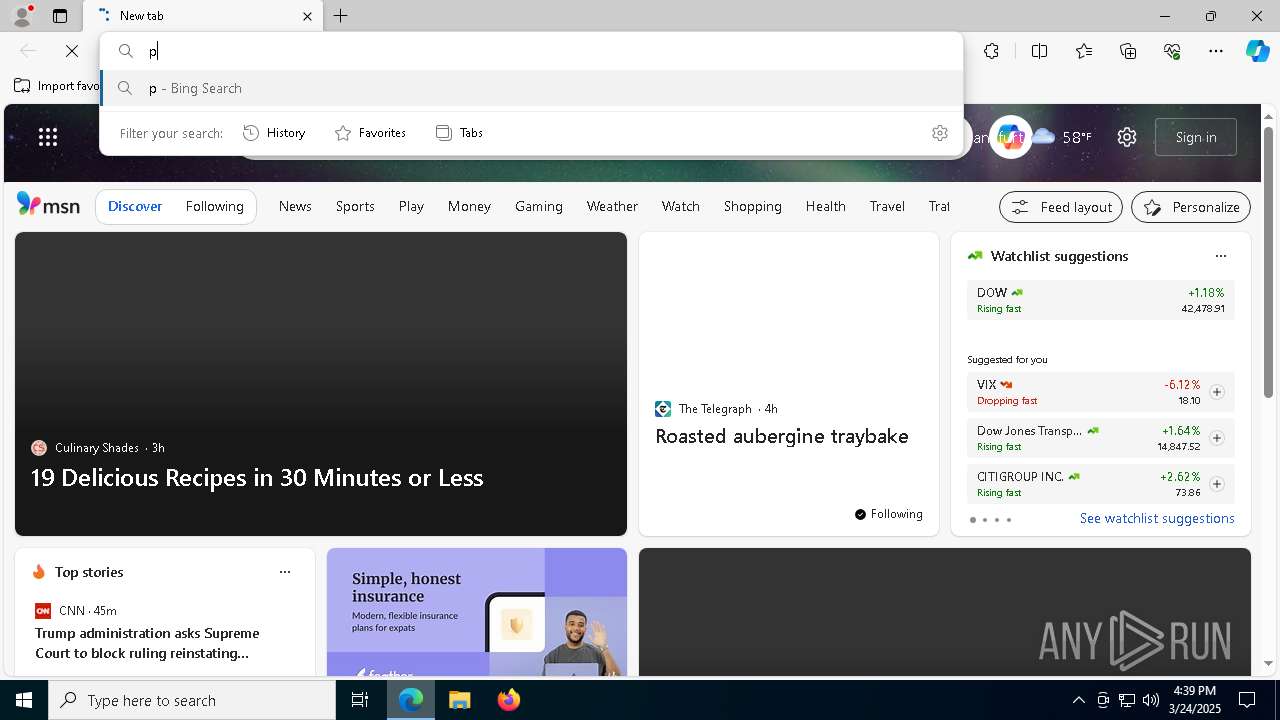Open Feed layout options
The height and width of the screenshot is (720, 1280).
[1061, 207]
